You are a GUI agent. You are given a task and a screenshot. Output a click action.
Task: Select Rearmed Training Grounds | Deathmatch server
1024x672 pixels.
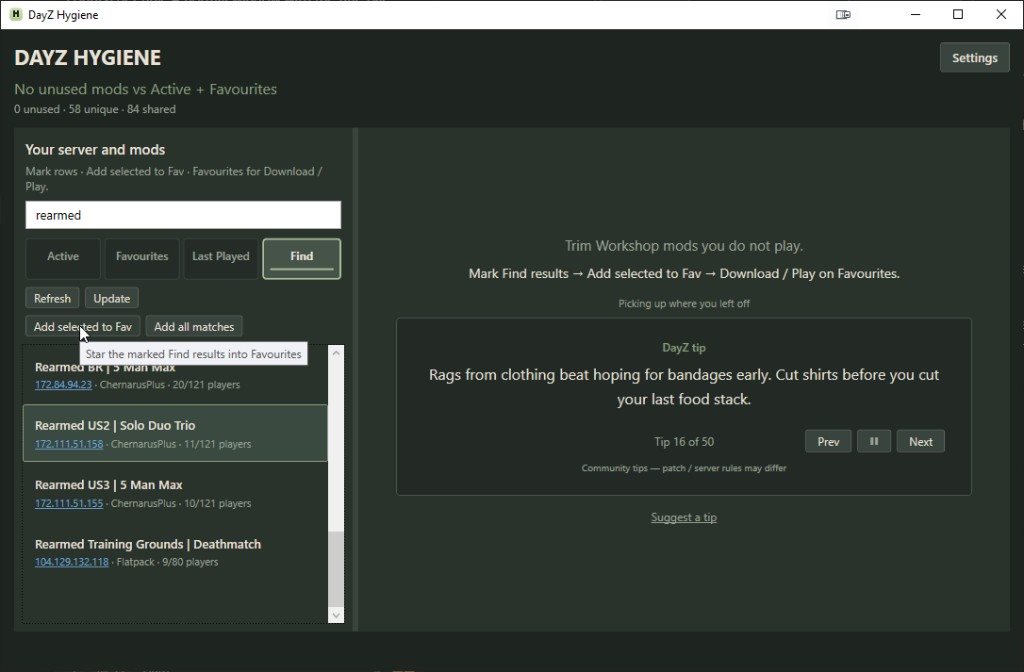[175, 552]
